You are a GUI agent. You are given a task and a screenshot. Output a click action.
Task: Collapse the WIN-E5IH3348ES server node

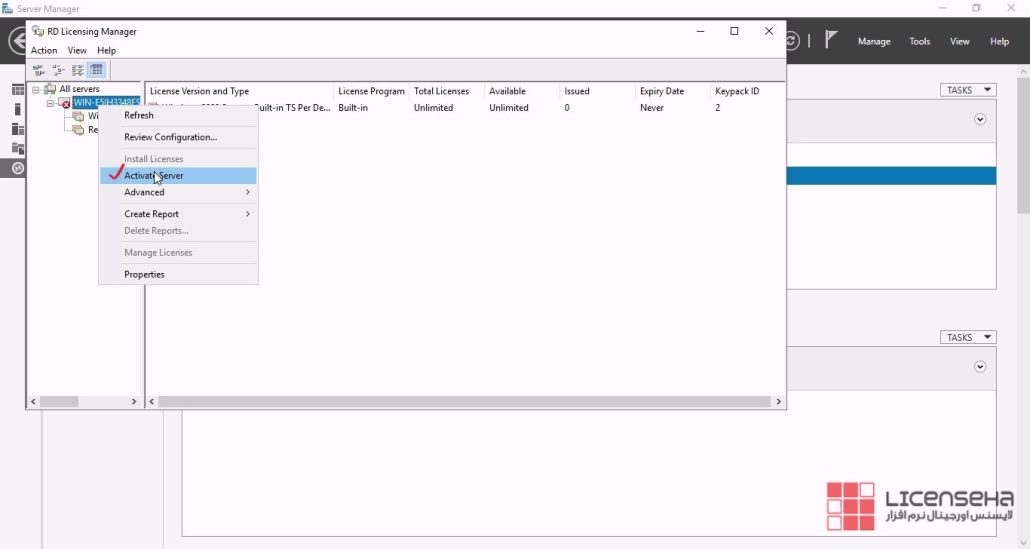(50, 103)
